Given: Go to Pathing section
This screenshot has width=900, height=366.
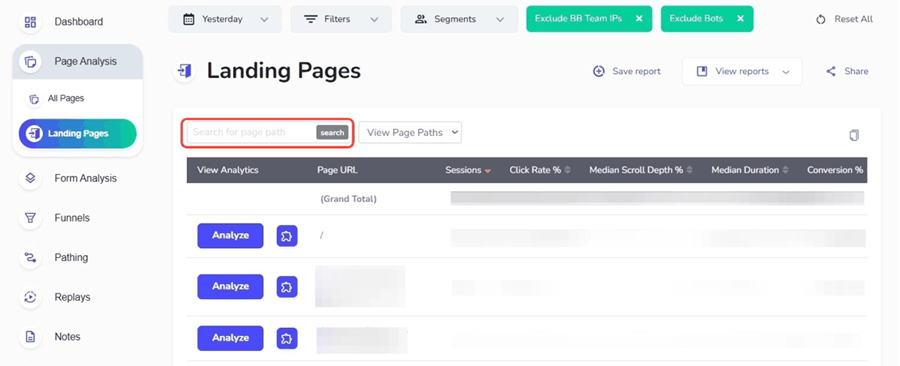Looking at the screenshot, I should (x=71, y=258).
